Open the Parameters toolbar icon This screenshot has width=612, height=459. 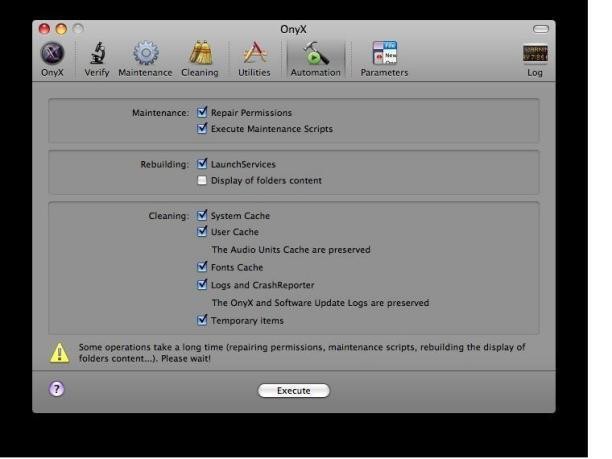pyautogui.click(x=384, y=53)
